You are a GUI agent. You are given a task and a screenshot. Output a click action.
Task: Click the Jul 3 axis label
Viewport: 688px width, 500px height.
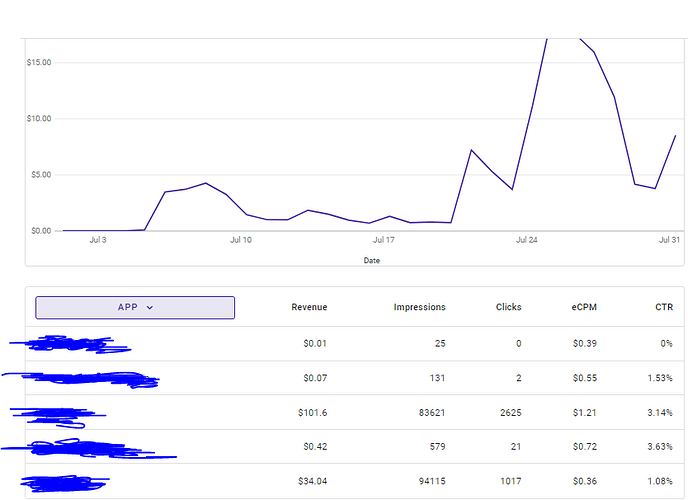coord(98,240)
